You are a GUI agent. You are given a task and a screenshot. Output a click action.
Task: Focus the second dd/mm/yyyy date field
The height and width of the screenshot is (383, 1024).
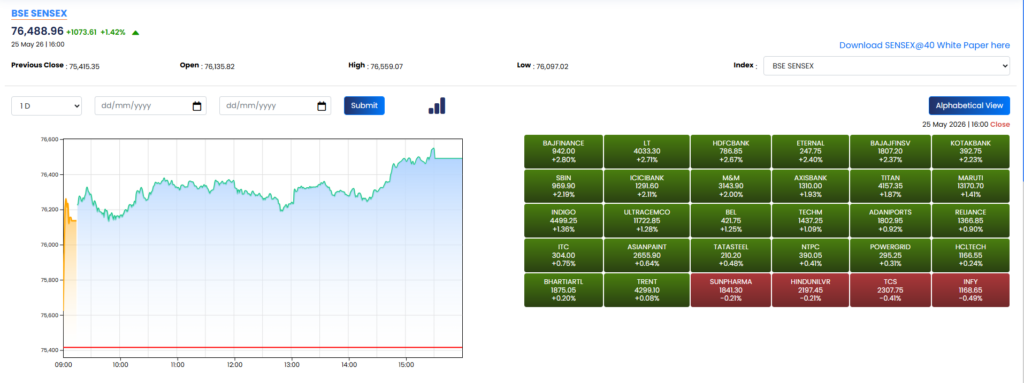coord(275,106)
